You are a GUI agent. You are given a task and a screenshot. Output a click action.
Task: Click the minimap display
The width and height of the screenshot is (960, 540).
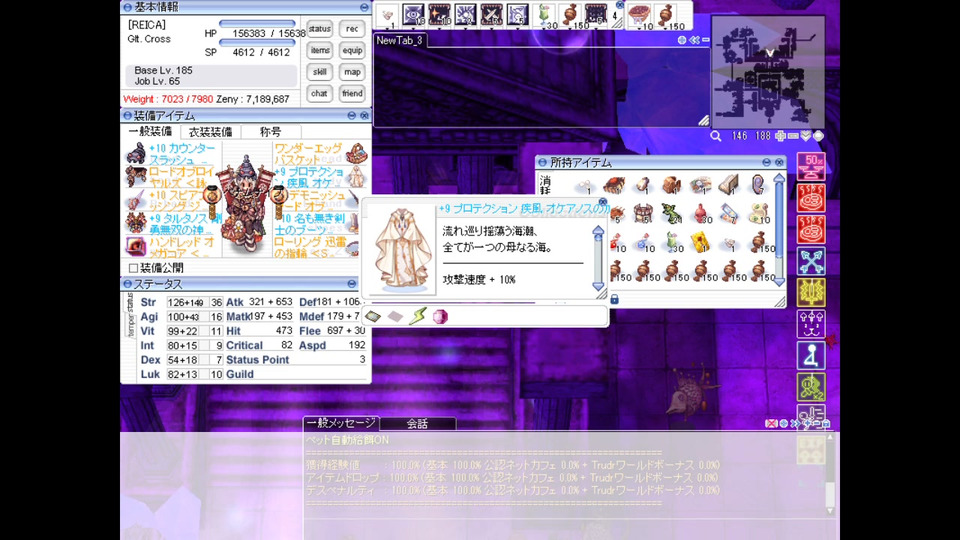(768, 71)
